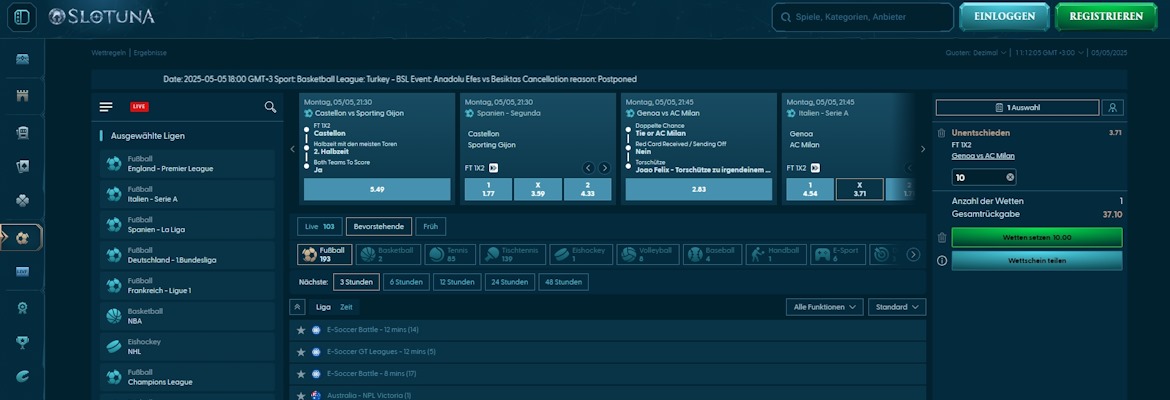This screenshot has width=1170, height=400.
Task: Open the slot machine icon in the sidebar
Action: tap(22, 132)
